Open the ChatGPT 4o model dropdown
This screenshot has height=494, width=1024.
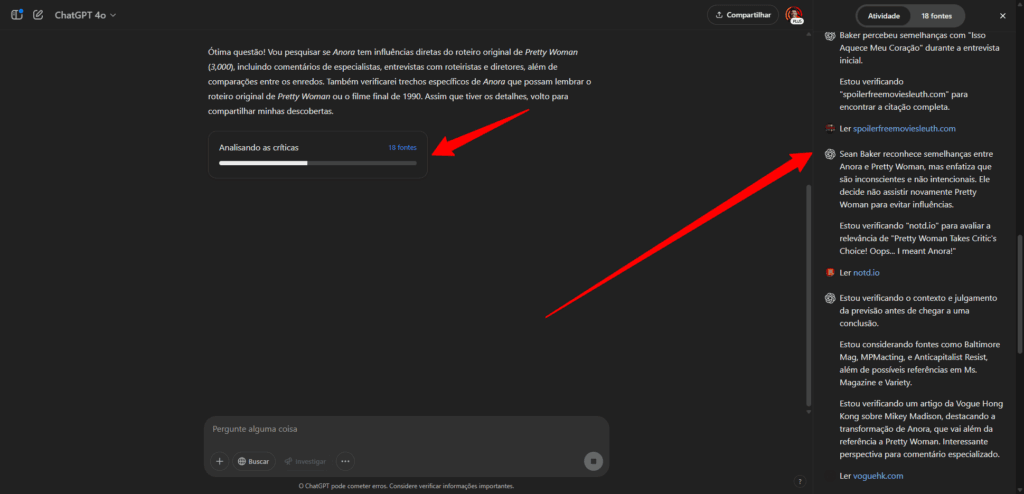point(85,14)
